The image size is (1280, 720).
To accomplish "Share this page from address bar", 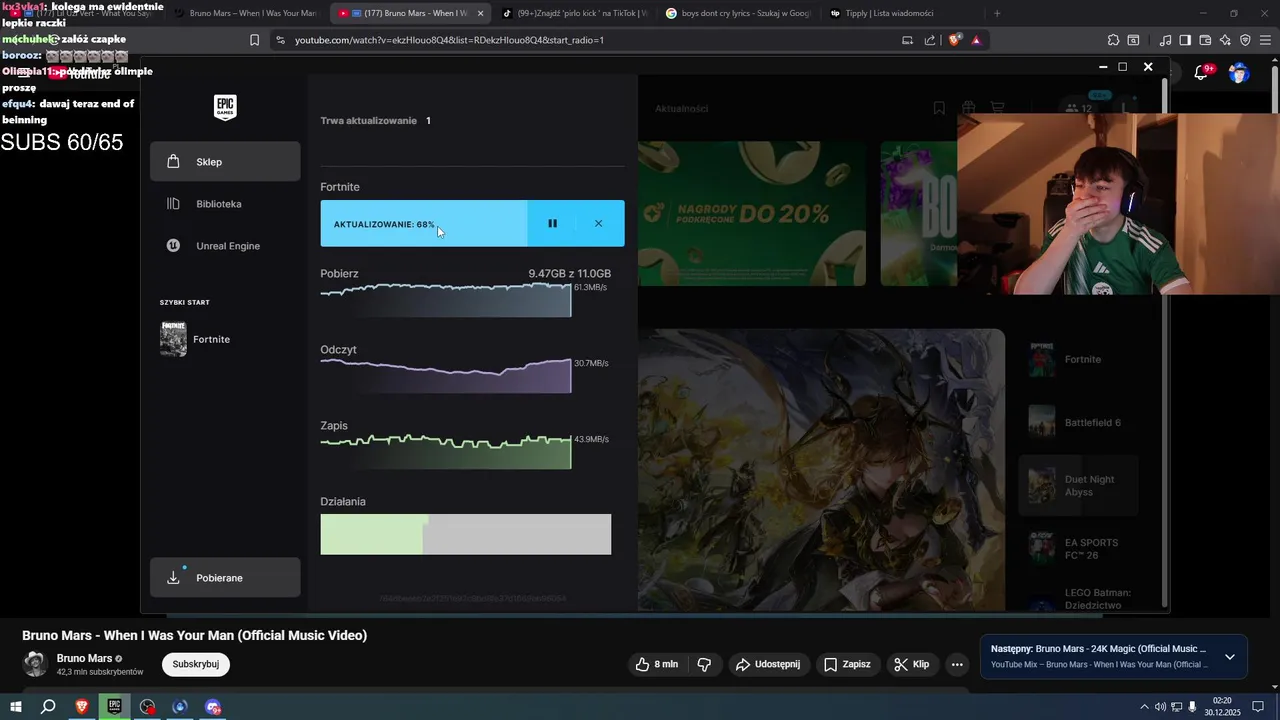I will (x=930, y=40).
